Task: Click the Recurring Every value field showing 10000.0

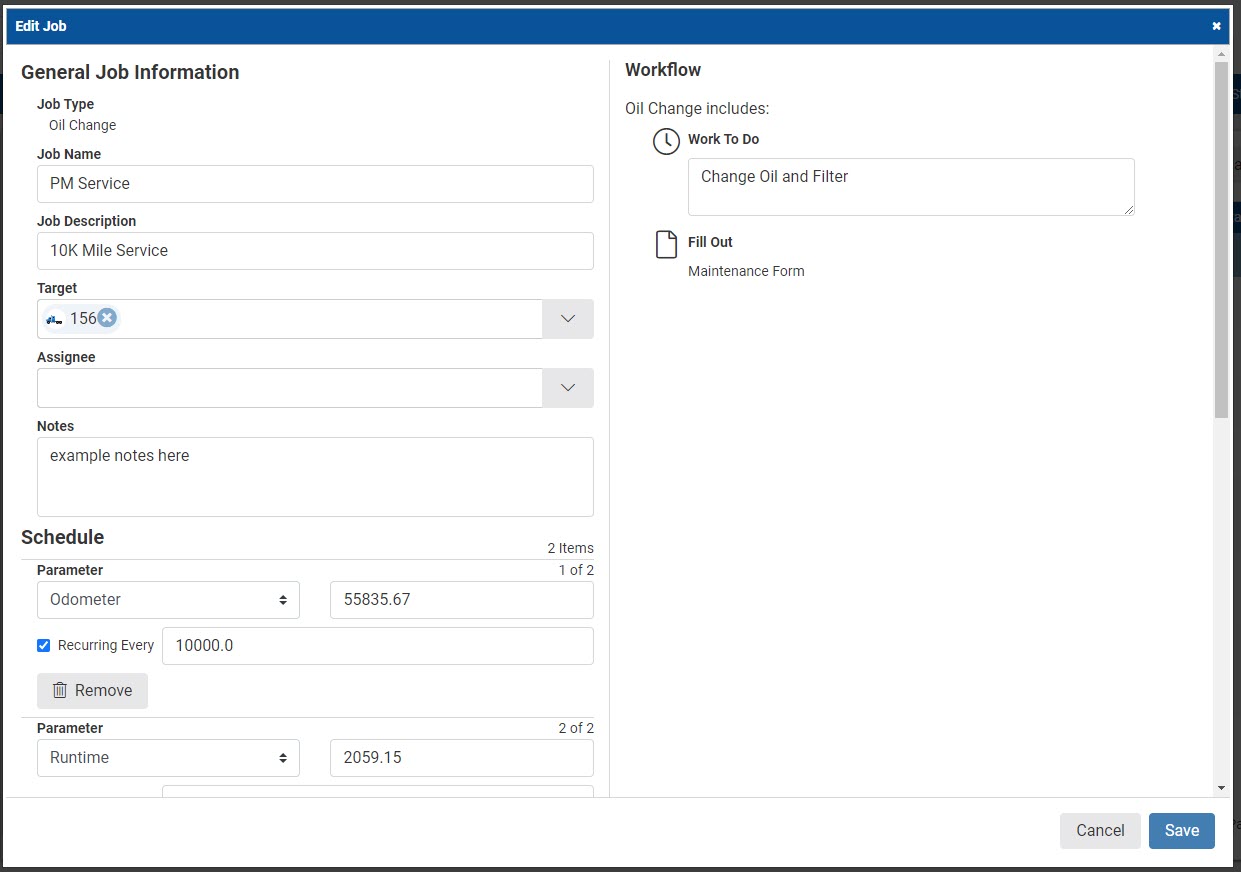Action: point(378,645)
